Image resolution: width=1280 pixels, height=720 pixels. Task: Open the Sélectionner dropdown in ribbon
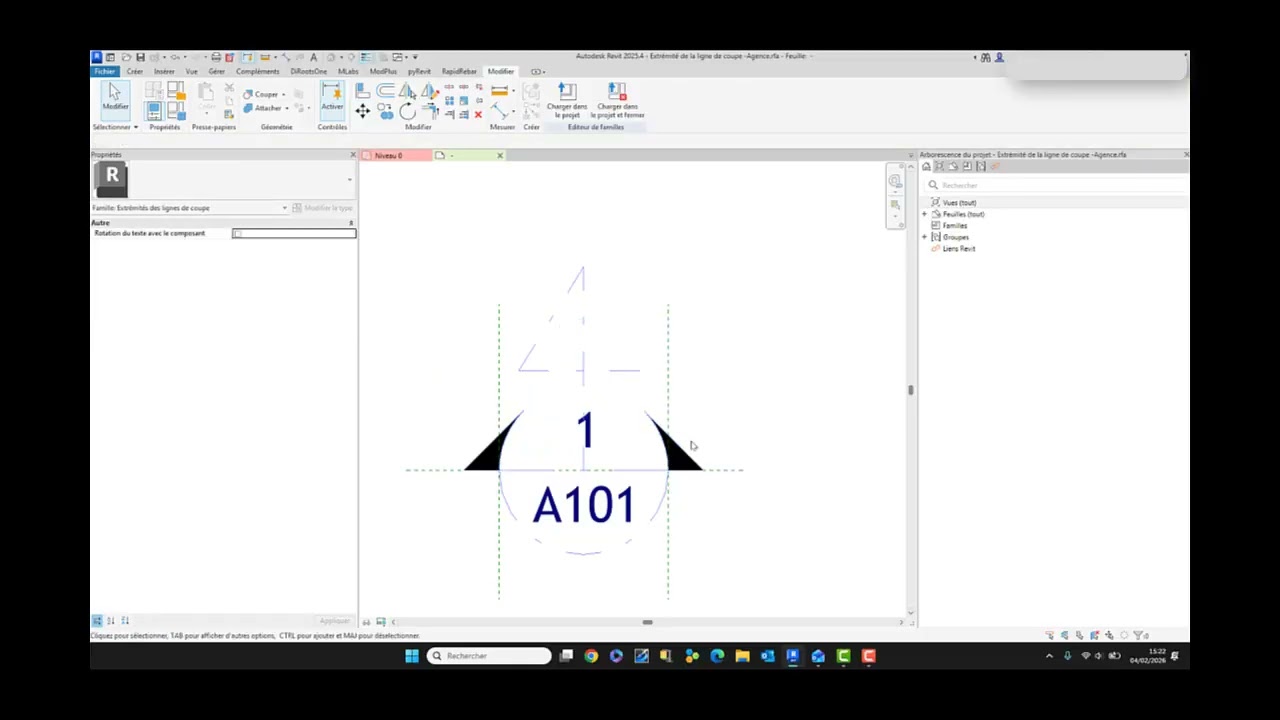[115, 127]
